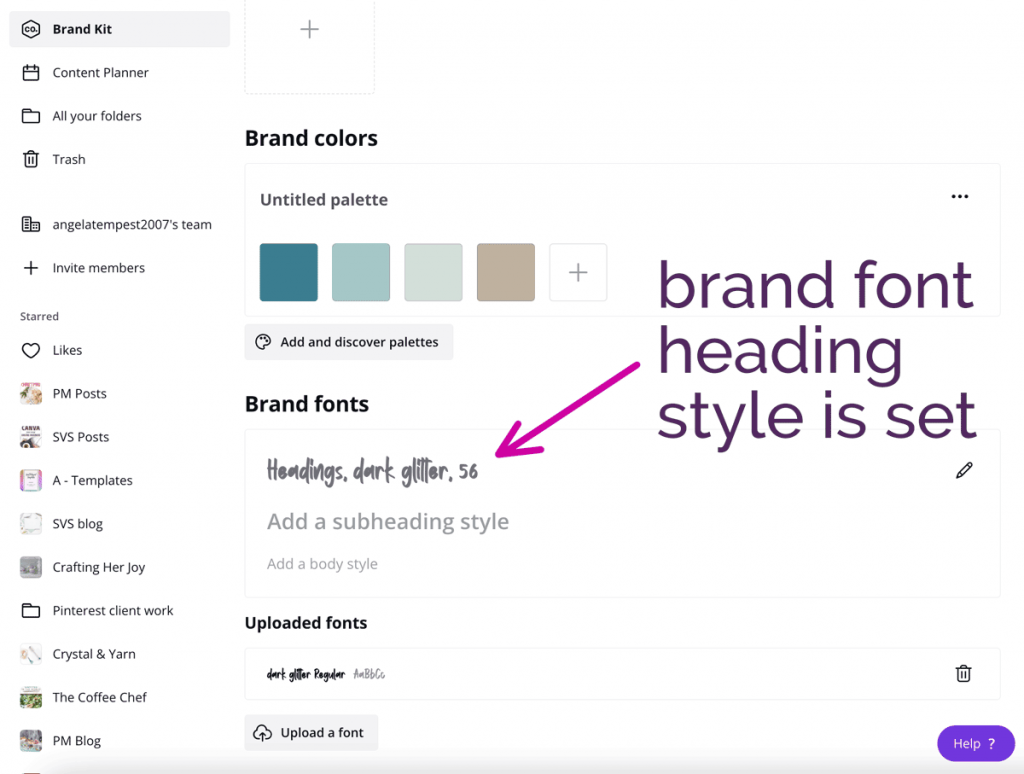This screenshot has height=774, width=1024.
Task: Click the PM Posts thumbnail
Action: [30, 393]
